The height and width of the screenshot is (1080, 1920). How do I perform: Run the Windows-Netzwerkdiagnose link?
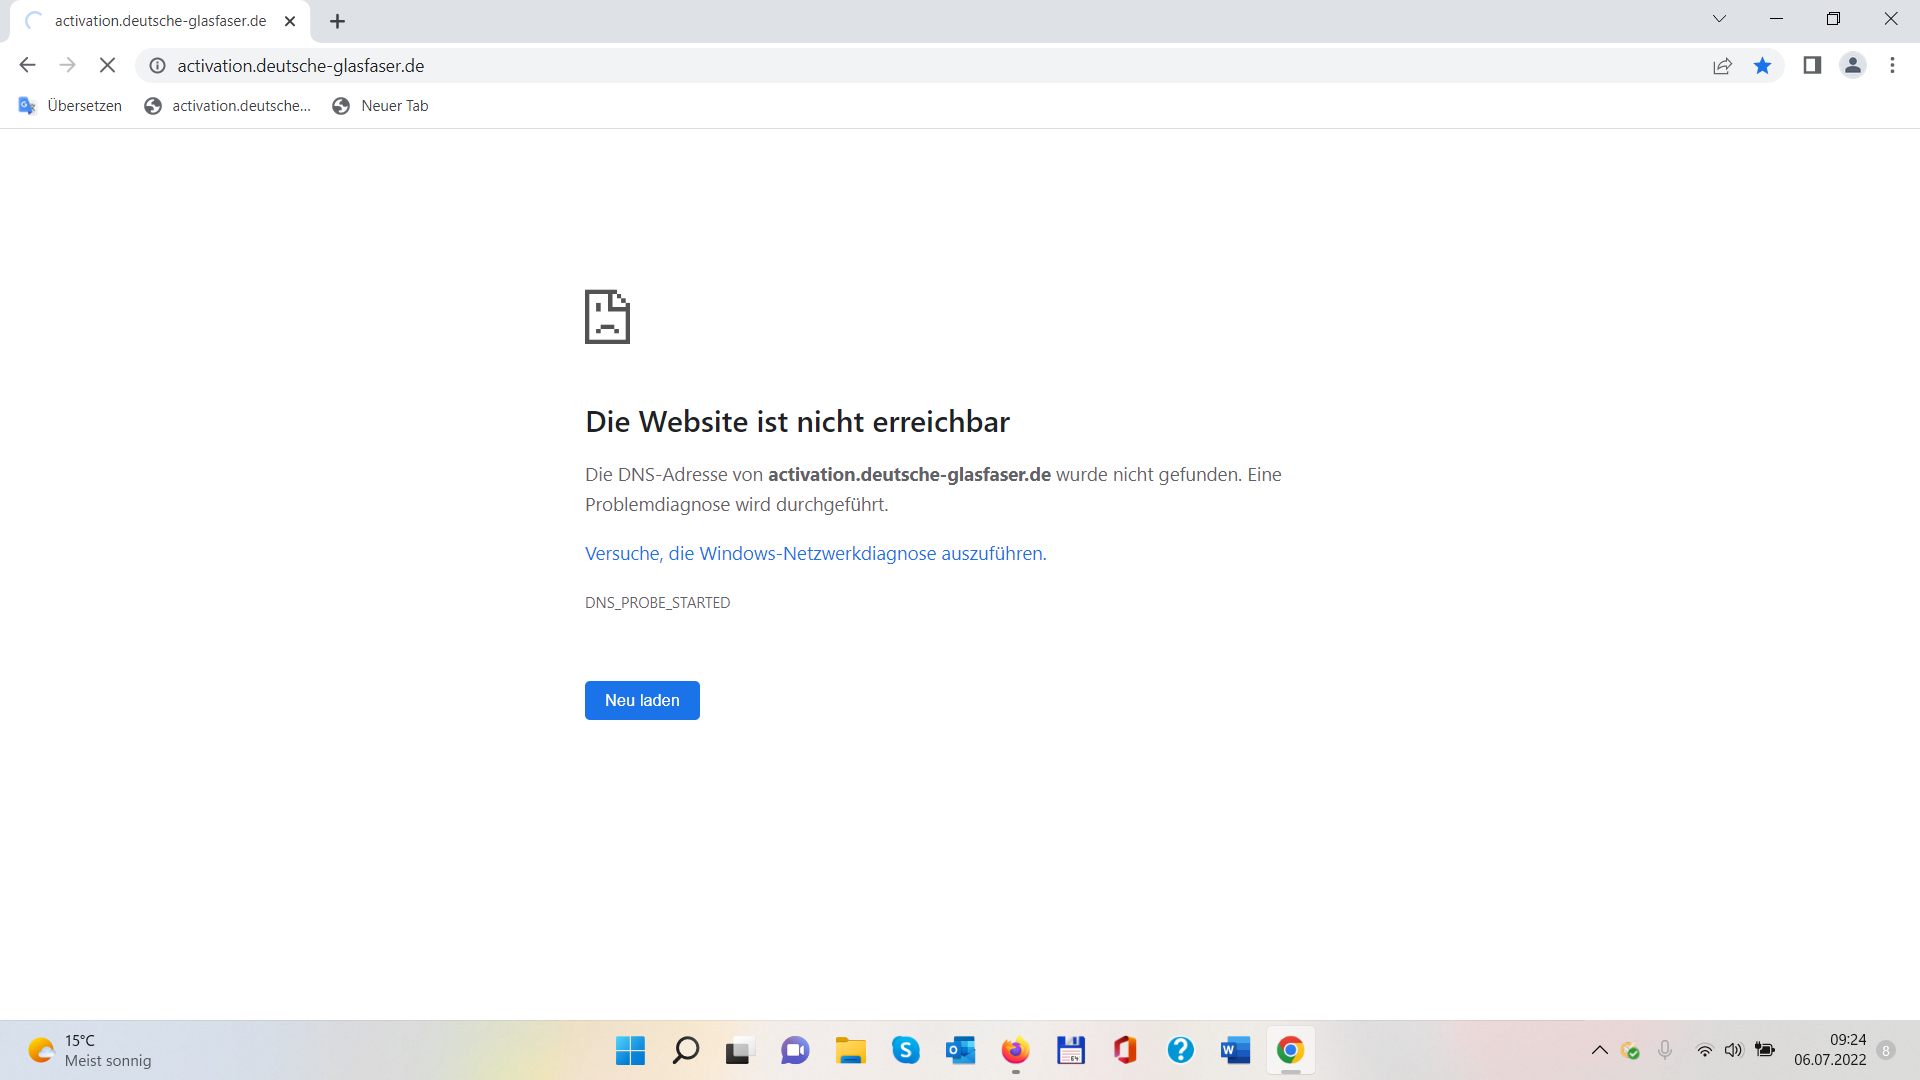click(816, 554)
